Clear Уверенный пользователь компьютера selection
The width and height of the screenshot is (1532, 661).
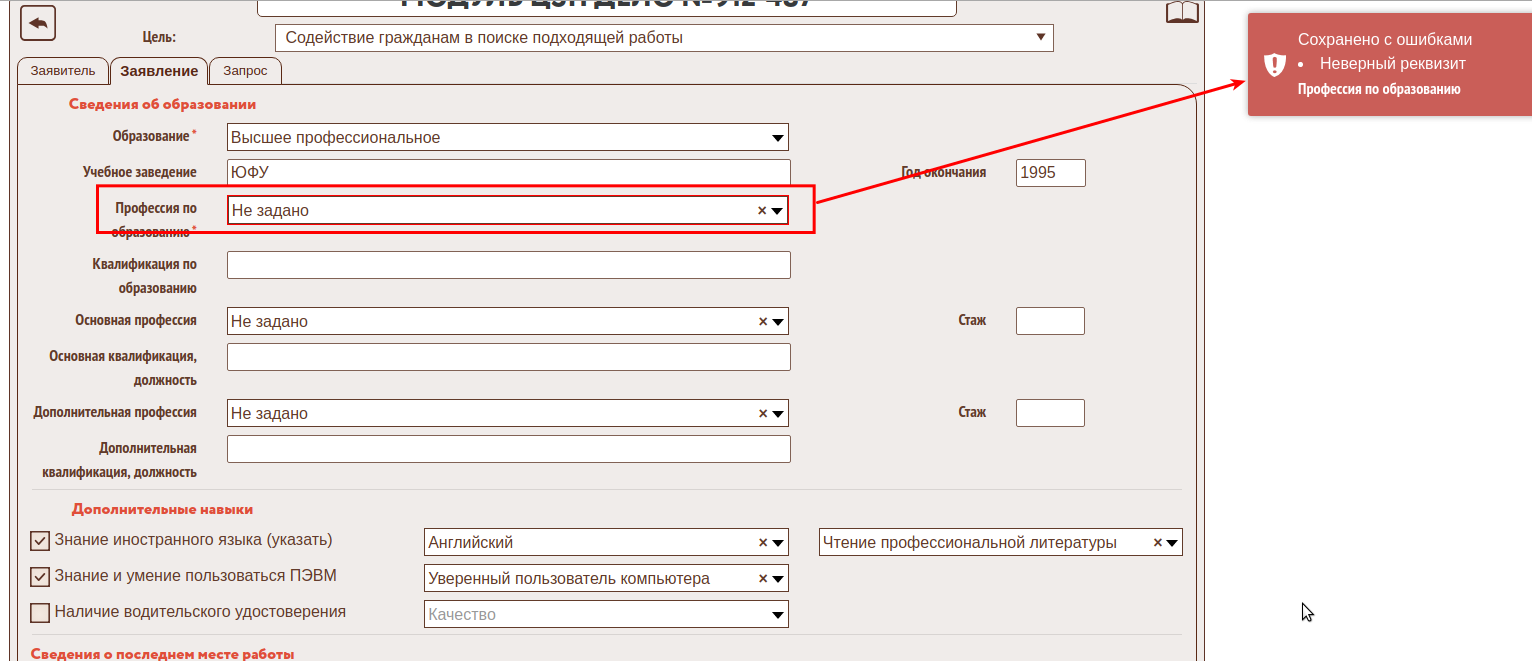point(762,579)
